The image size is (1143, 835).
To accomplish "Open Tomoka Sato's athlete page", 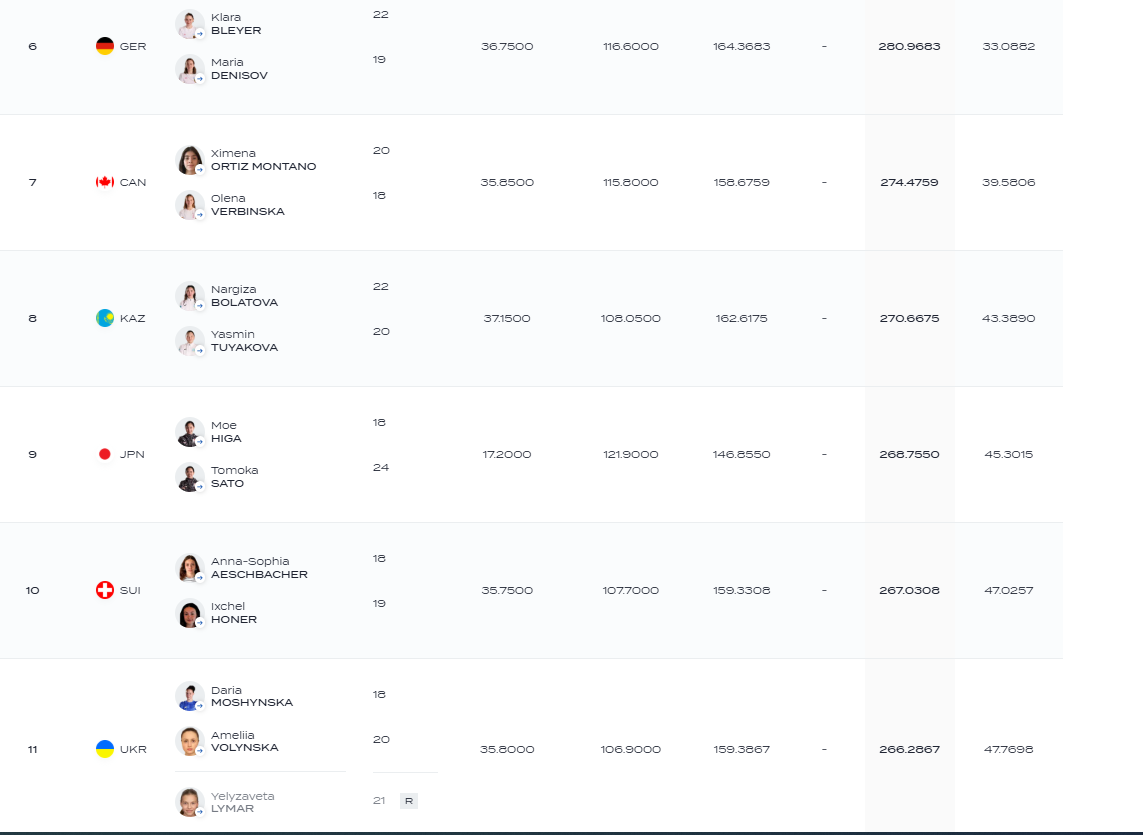I will coord(235,477).
